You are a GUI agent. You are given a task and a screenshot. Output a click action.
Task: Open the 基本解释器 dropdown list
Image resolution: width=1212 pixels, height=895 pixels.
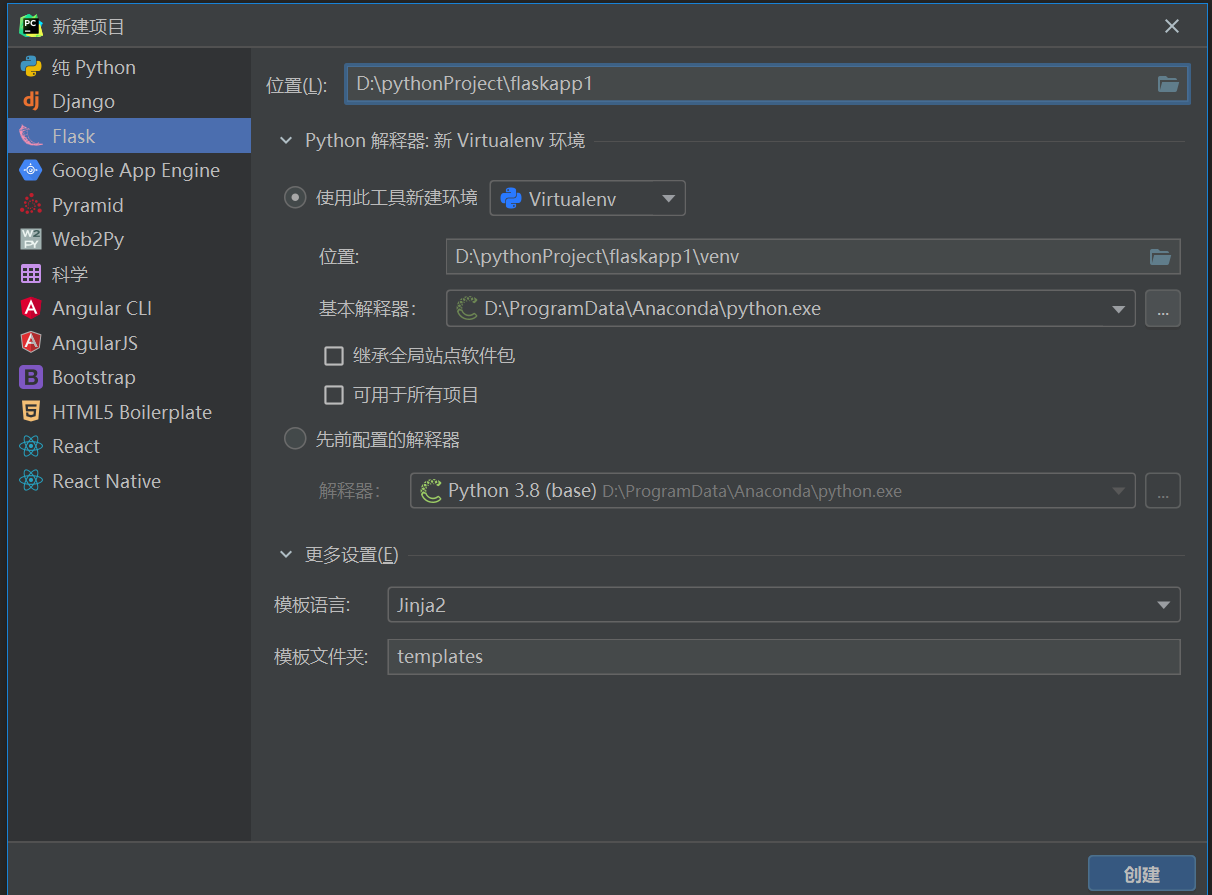pyautogui.click(x=791, y=308)
